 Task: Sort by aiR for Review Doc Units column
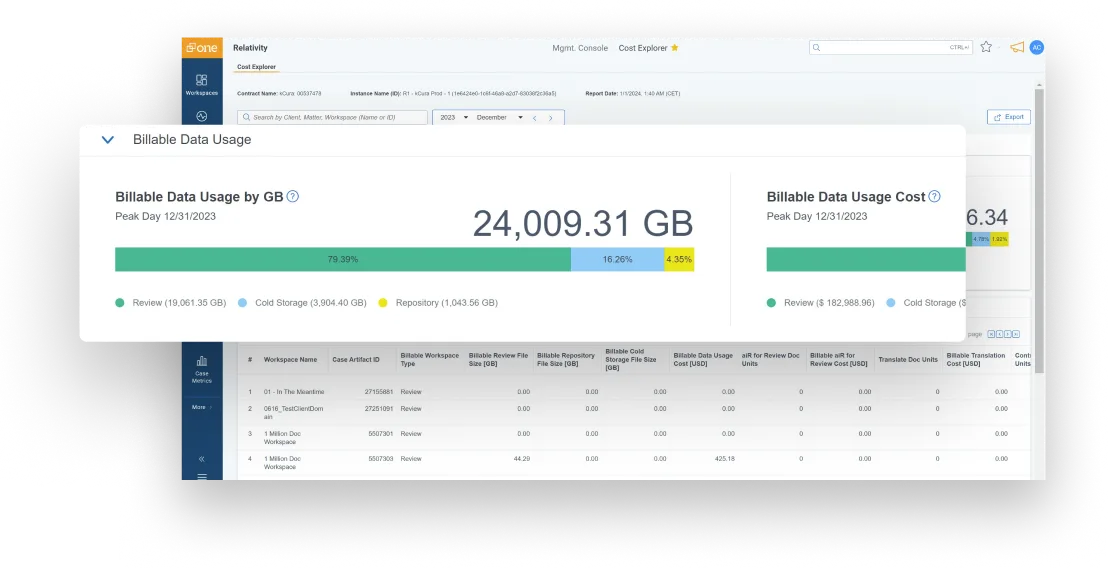click(x=770, y=360)
